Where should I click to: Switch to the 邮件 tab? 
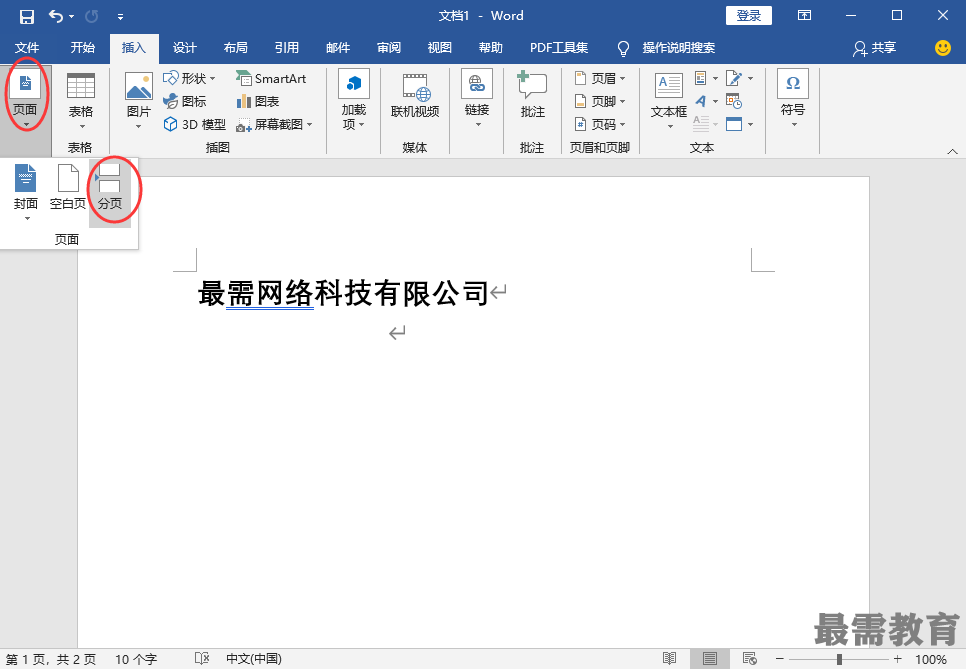coord(338,47)
